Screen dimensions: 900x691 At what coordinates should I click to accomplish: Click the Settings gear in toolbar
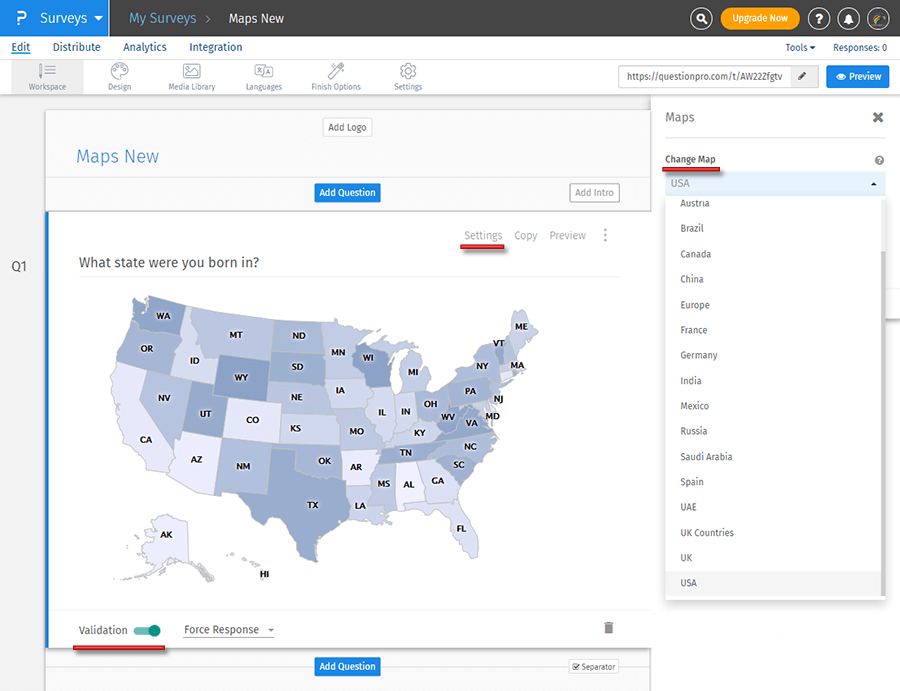pyautogui.click(x=408, y=72)
